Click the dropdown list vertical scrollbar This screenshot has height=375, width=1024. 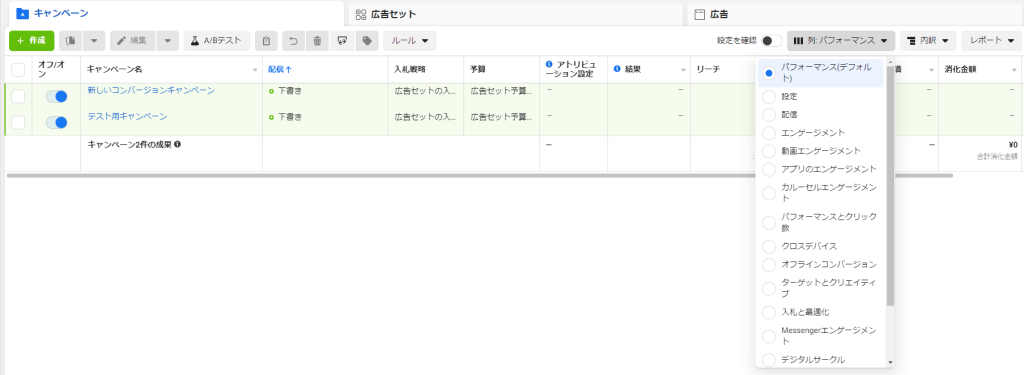click(890, 186)
